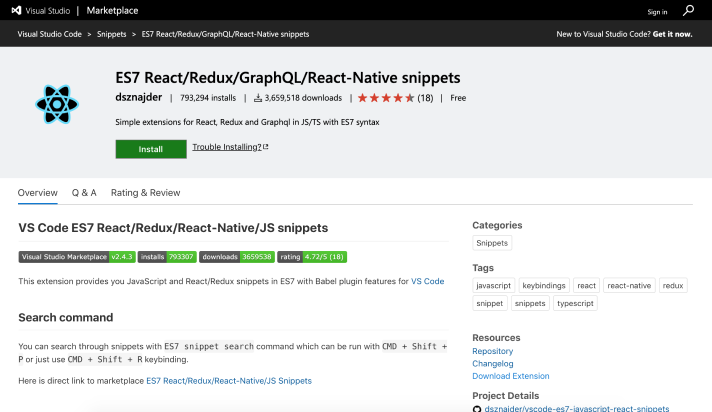Open dsznajder/vscode-es7-javascript-react-snippets project link
The image size is (712, 412).
tap(577, 408)
